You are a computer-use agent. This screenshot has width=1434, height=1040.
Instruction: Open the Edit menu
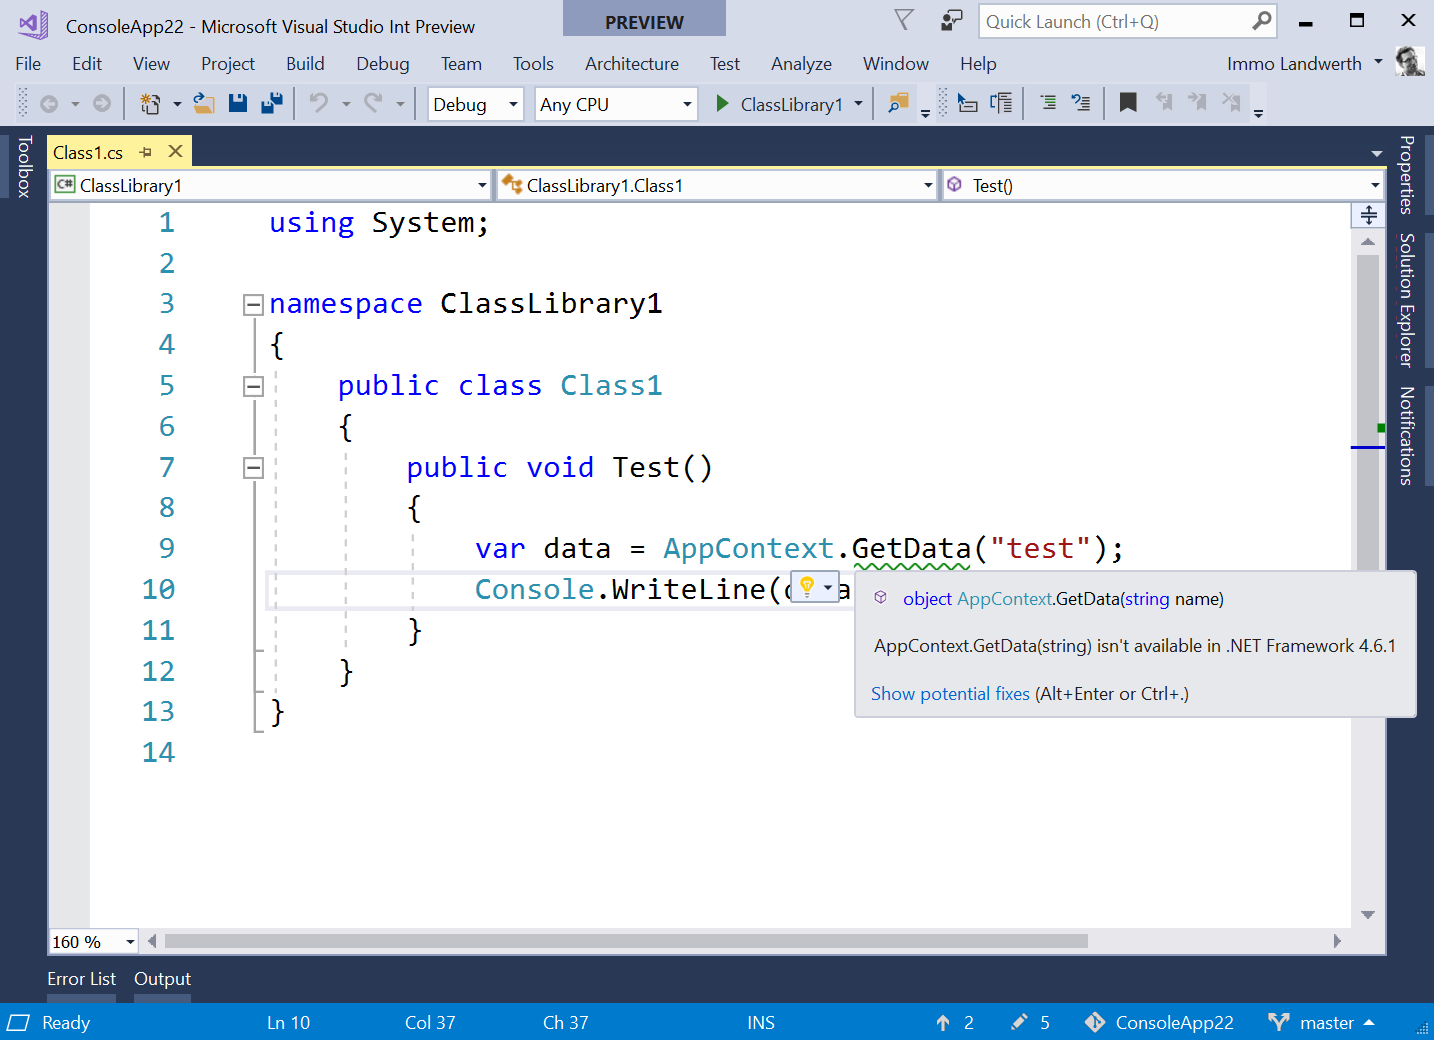(87, 63)
